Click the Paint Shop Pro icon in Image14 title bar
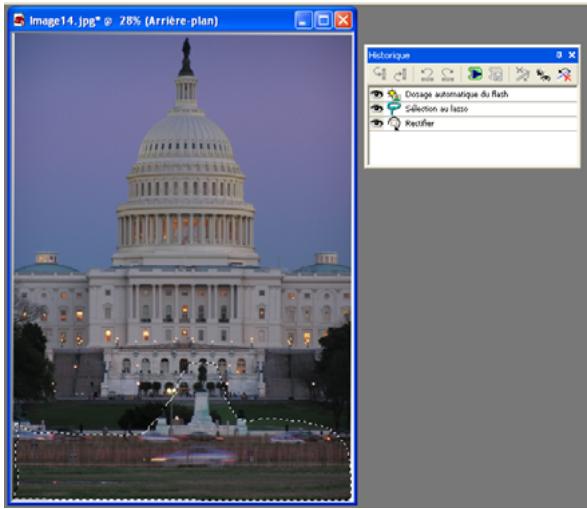 click(x=19, y=20)
